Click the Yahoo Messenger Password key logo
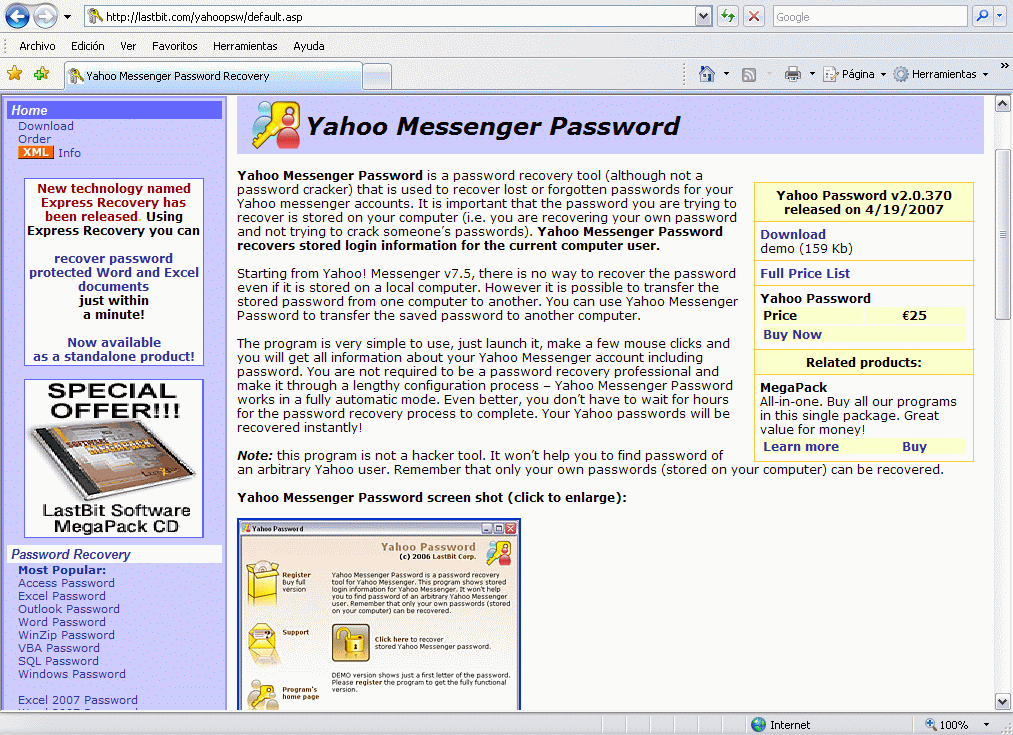Screen dimensions: 1013x735 coord(276,125)
